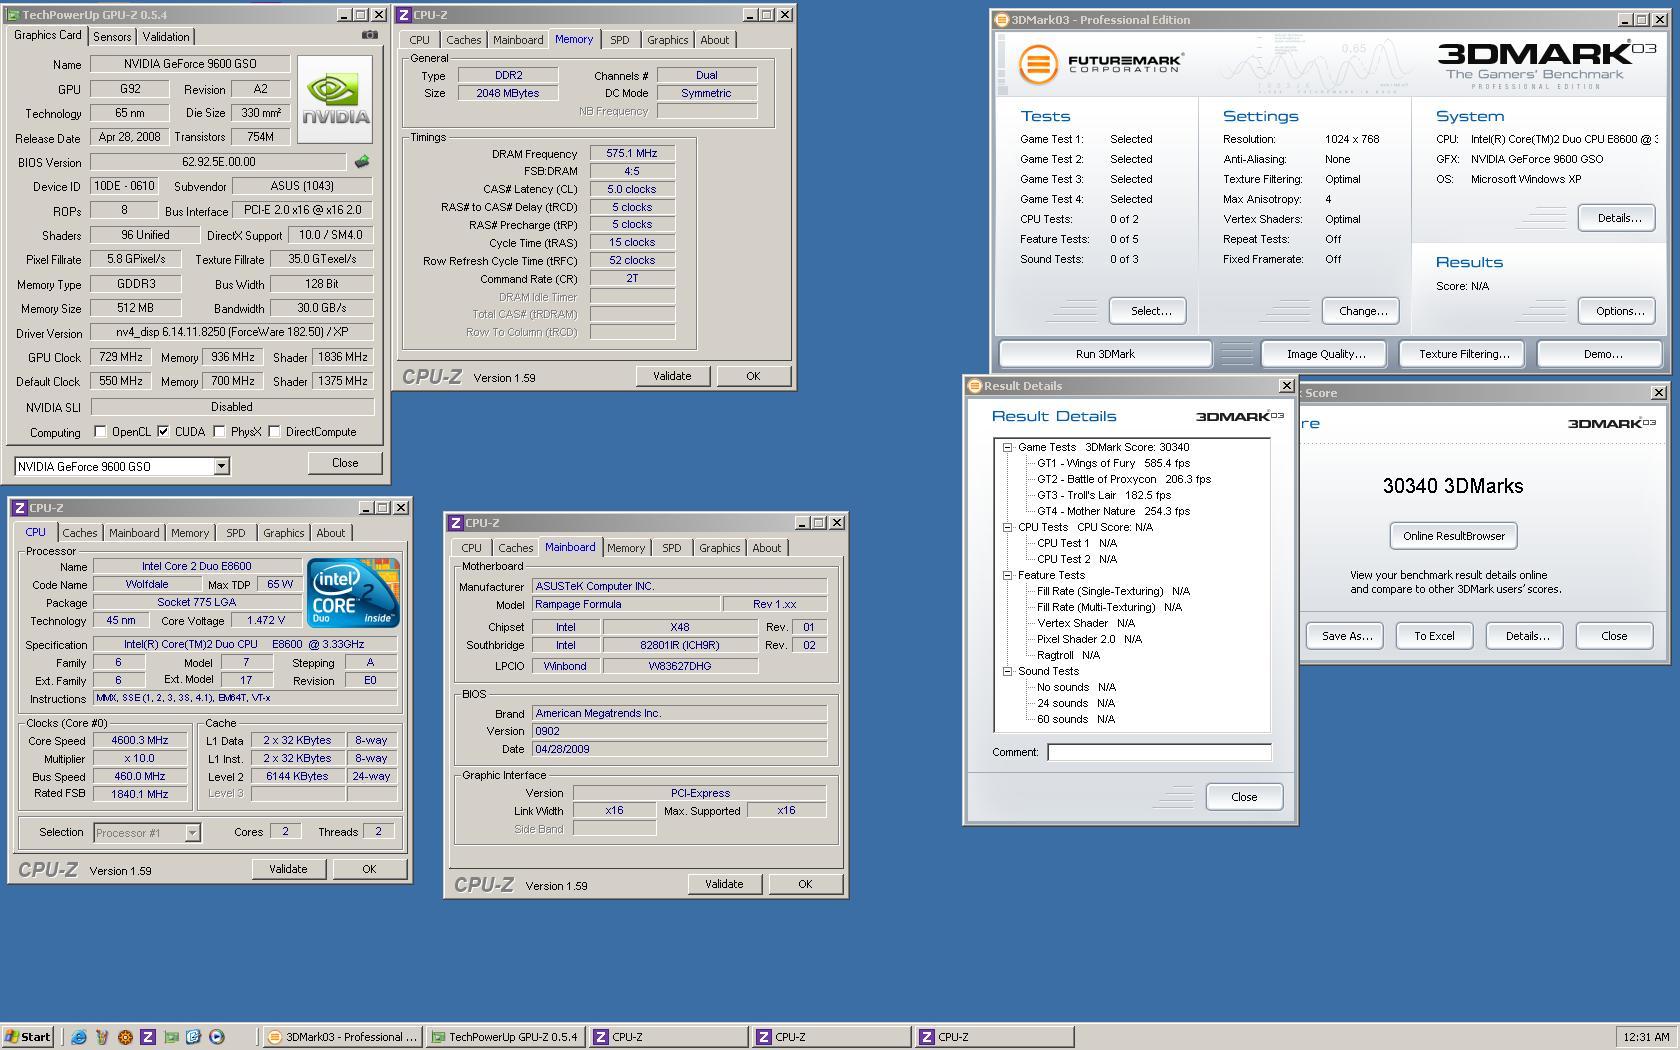Click the Run 3DMark button
Image resolution: width=1680 pixels, height=1050 pixels.
coord(1105,354)
